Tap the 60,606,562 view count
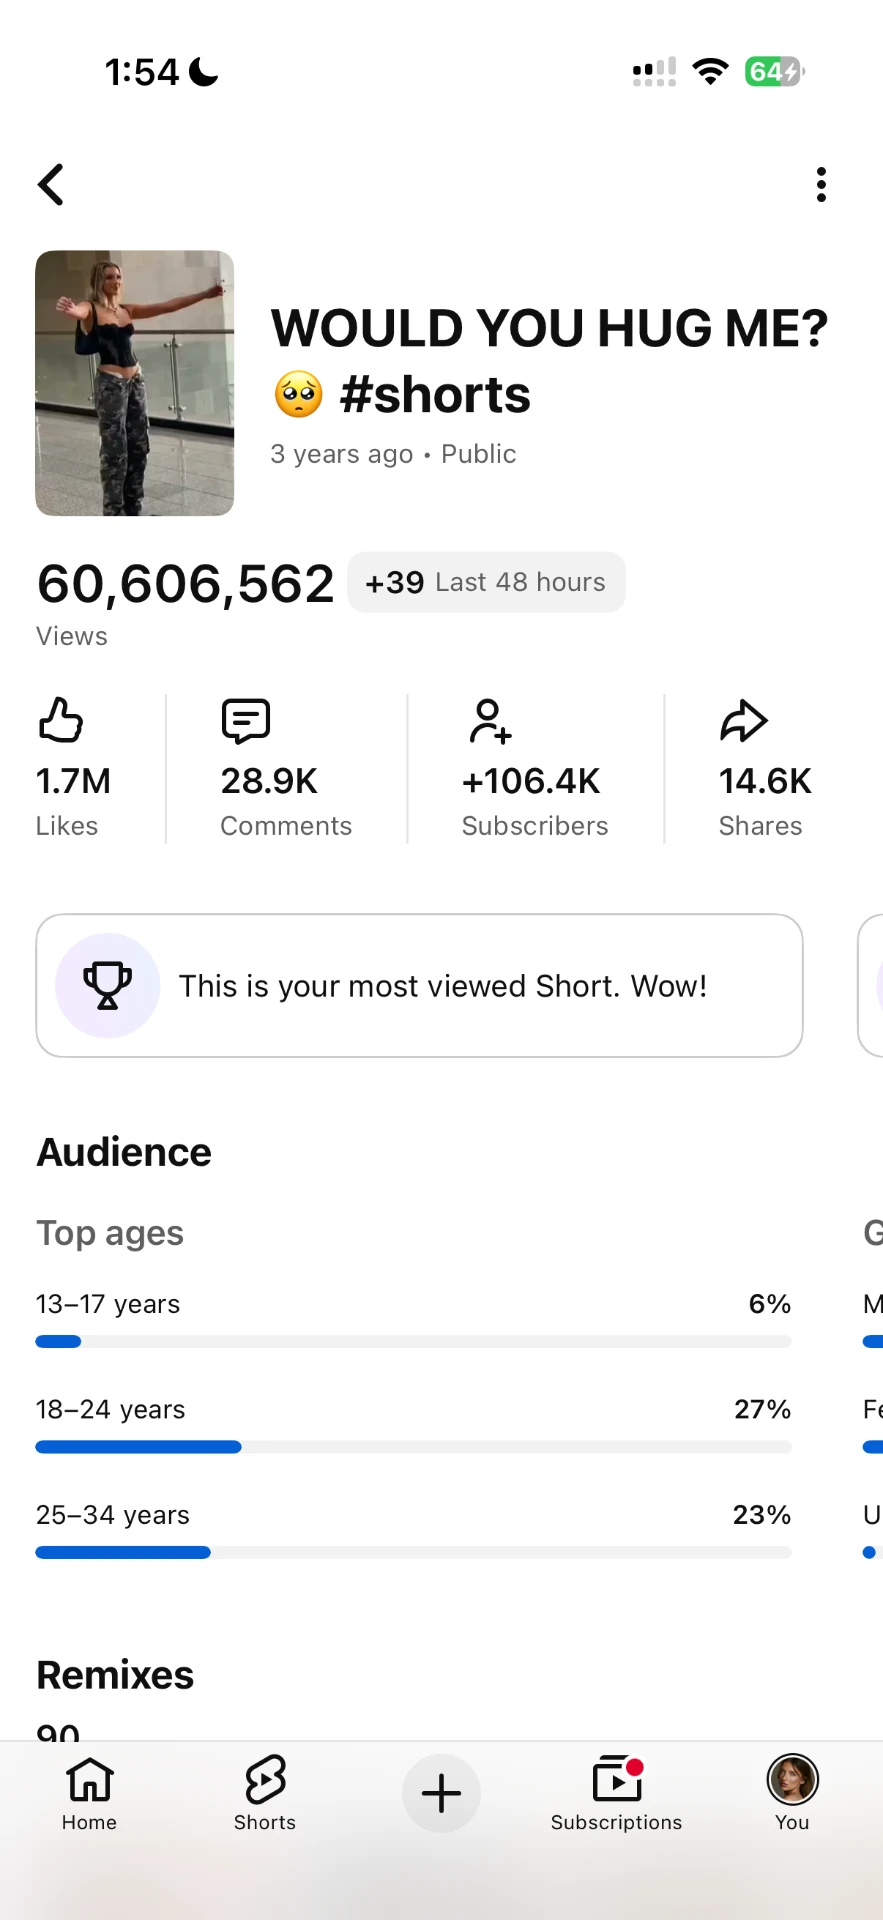This screenshot has height=1920, width=883. tap(185, 584)
